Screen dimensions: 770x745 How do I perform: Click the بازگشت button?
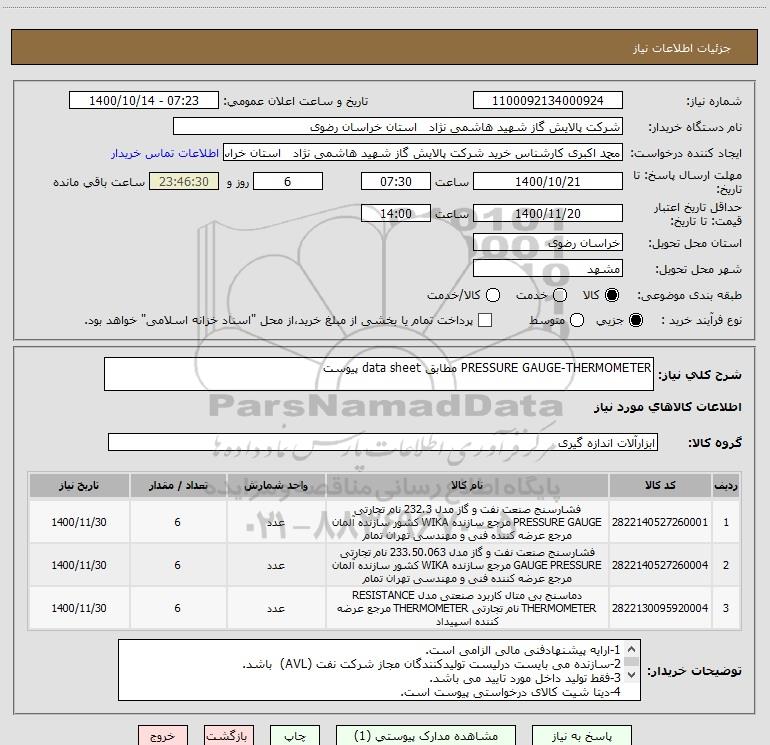[x=229, y=736]
